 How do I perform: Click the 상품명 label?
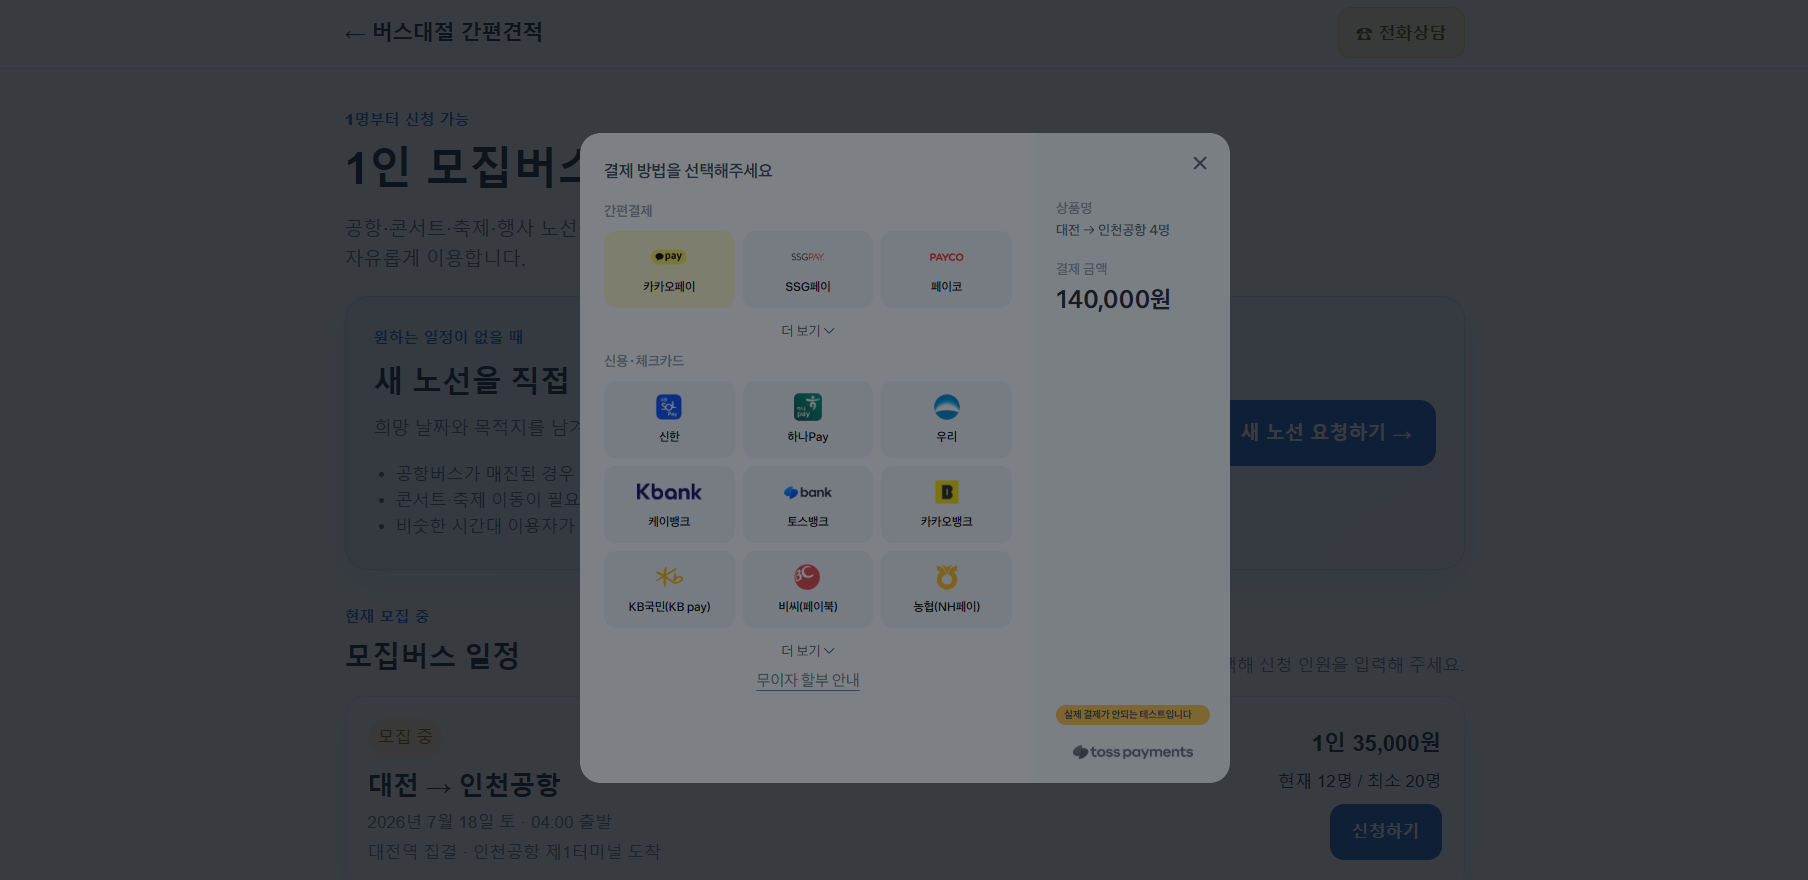tap(1074, 208)
